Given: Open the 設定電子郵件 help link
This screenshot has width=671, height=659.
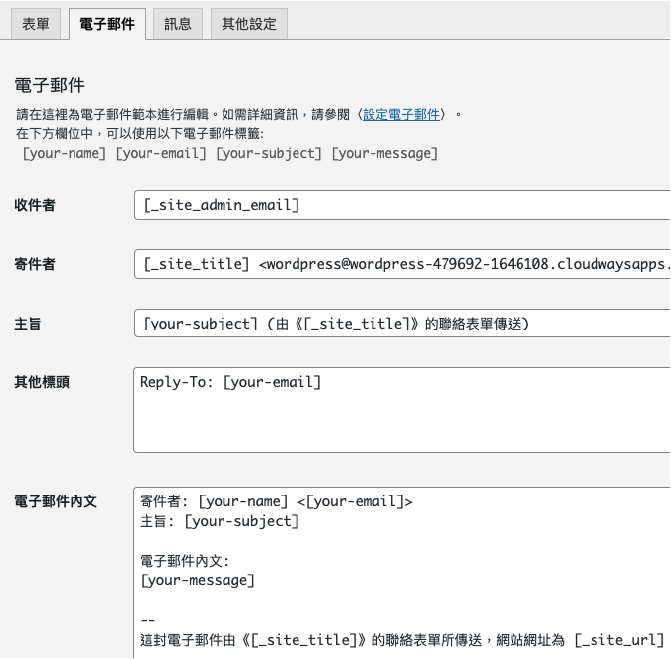Looking at the screenshot, I should click(x=401, y=115).
